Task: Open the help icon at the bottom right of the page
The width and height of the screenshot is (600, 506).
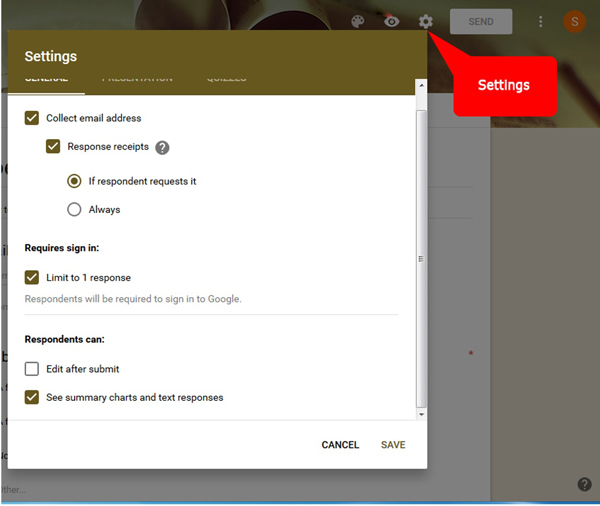Action: [x=584, y=484]
